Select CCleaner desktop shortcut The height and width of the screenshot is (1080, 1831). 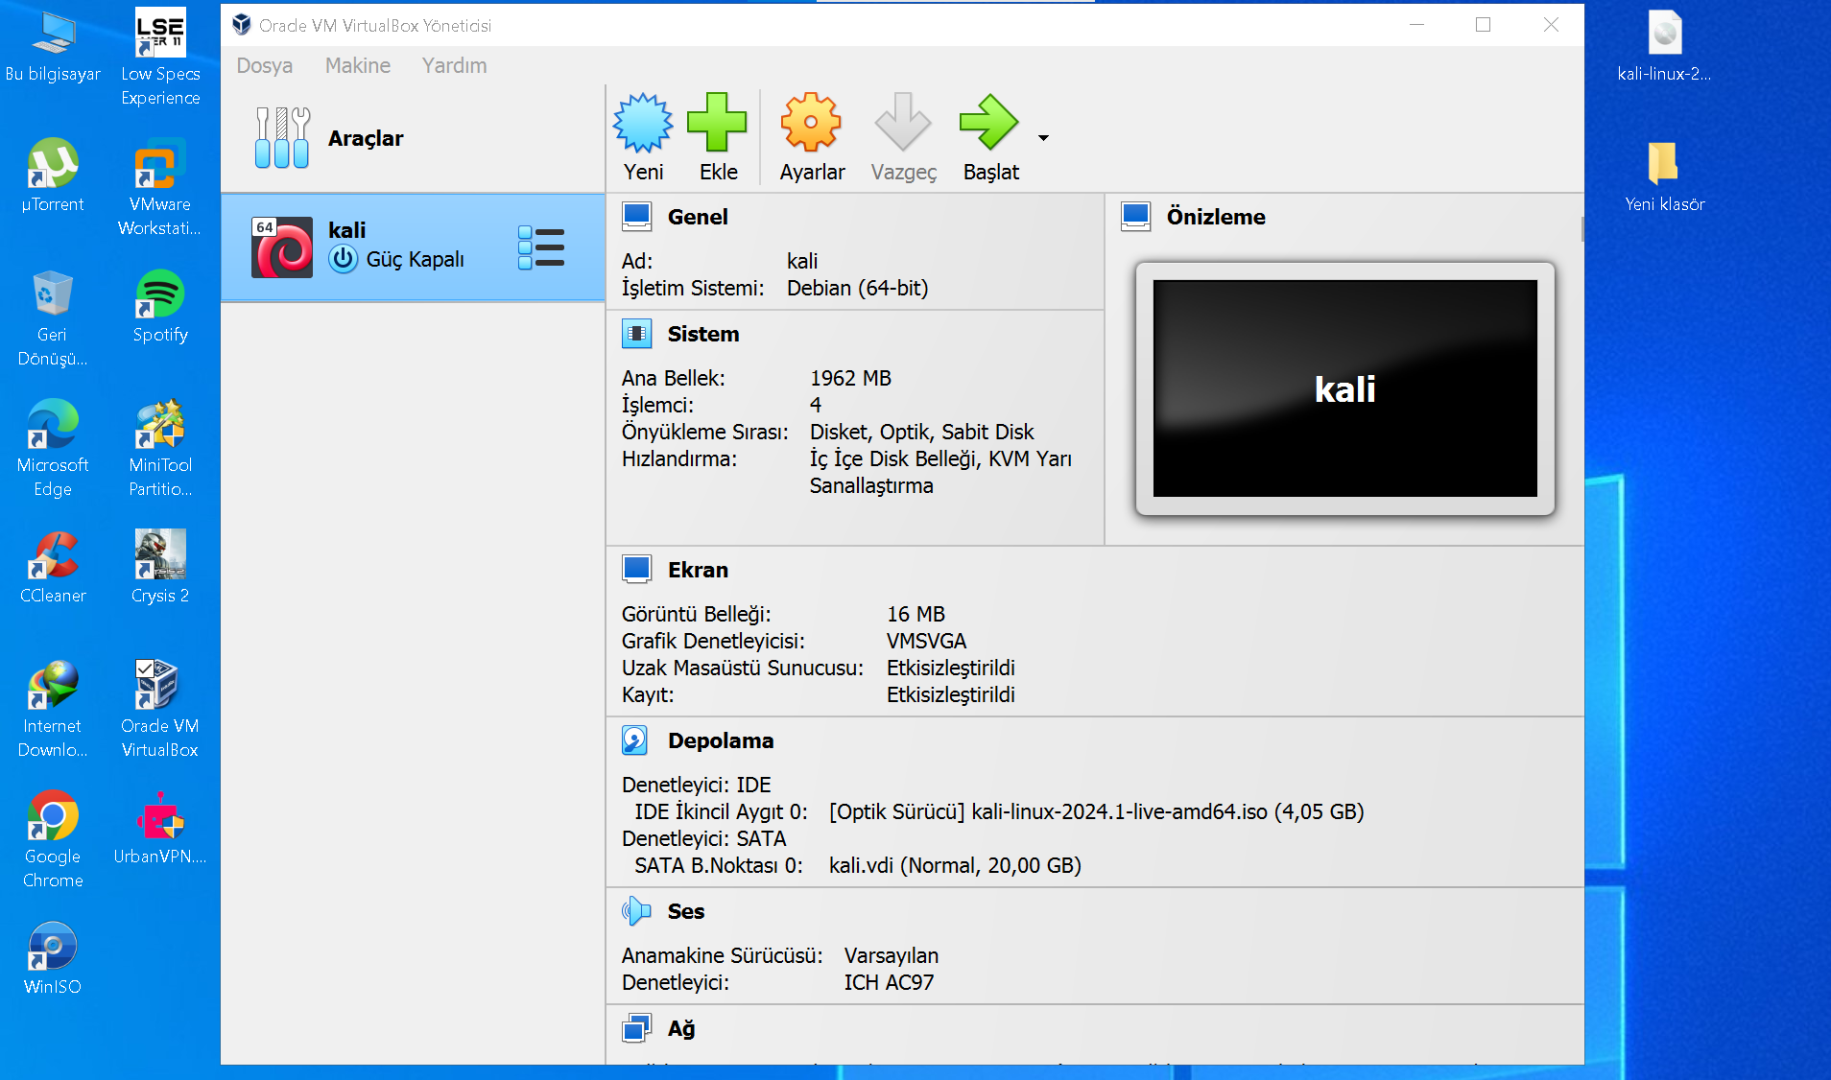(53, 568)
